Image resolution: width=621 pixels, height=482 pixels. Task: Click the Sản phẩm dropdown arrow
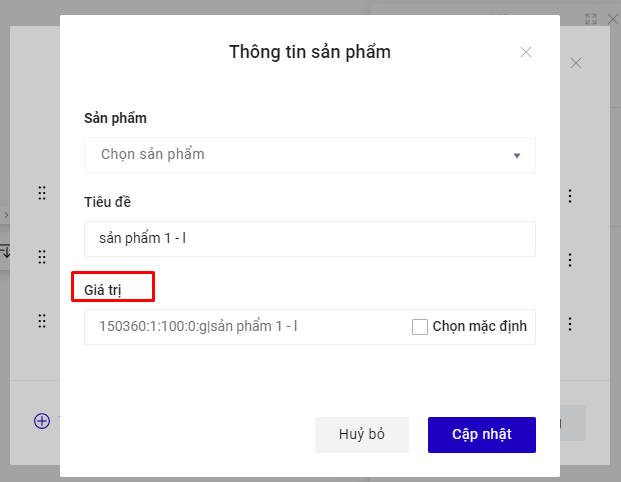tap(517, 156)
